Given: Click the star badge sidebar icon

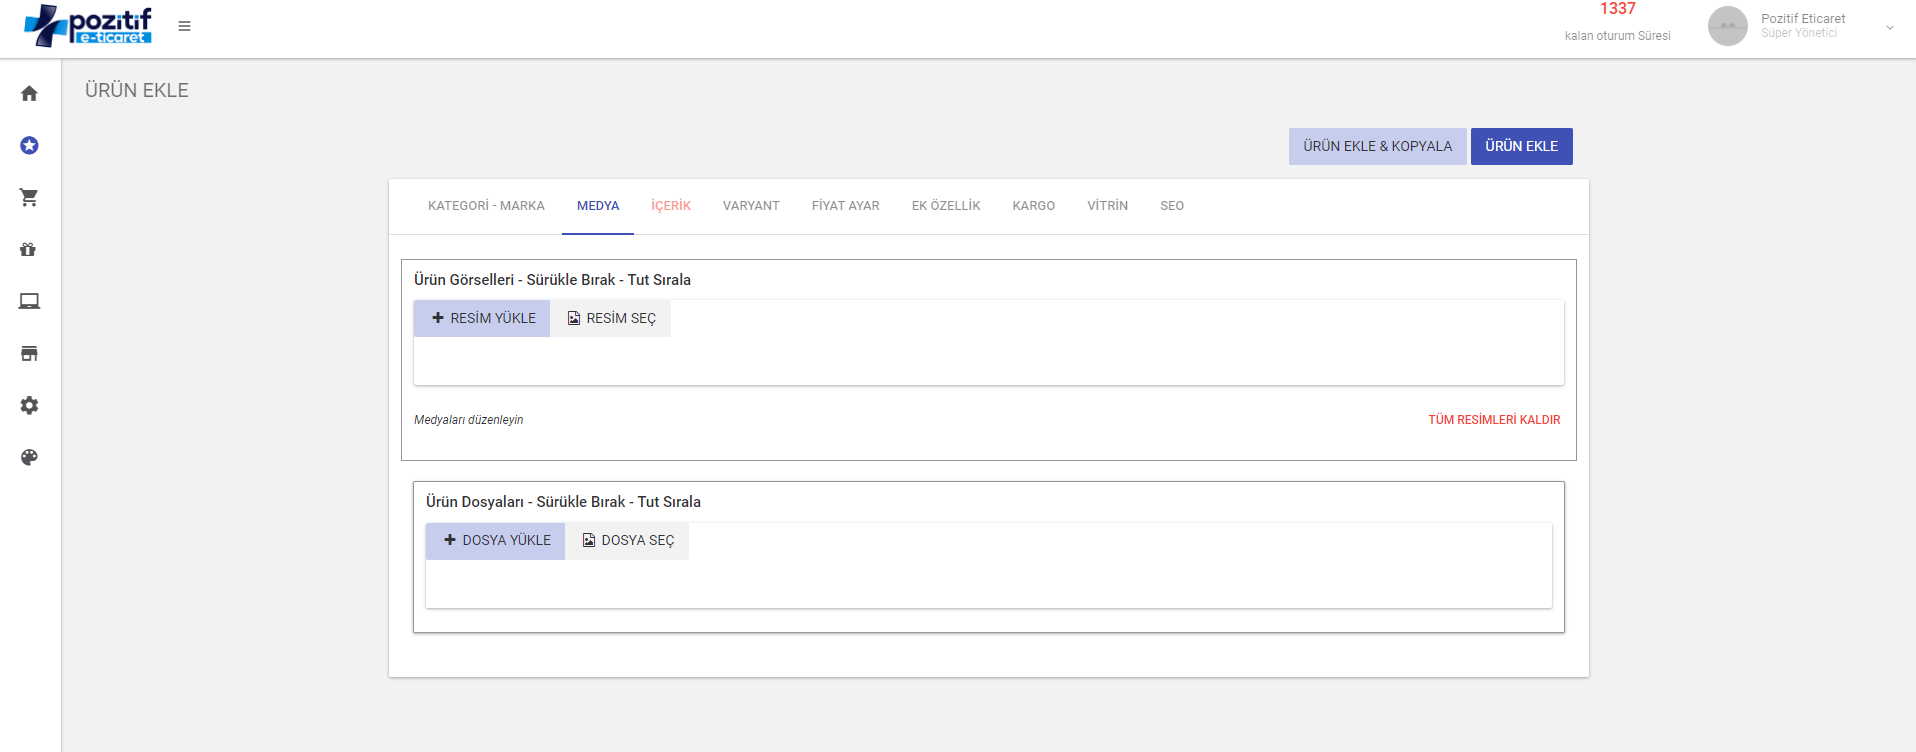Looking at the screenshot, I should point(29,146).
